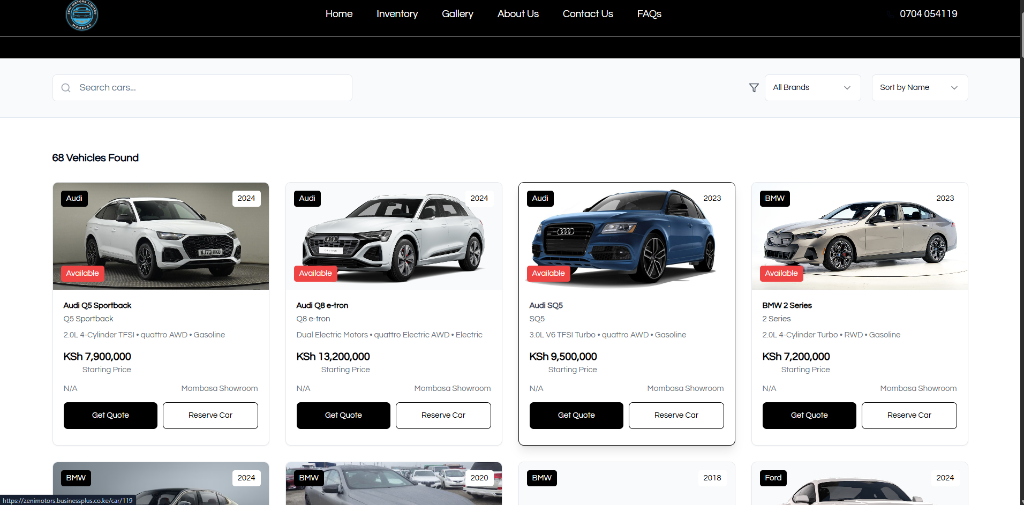Click the Available tag on Audi SQ5
This screenshot has width=1024, height=505.
(x=549, y=274)
